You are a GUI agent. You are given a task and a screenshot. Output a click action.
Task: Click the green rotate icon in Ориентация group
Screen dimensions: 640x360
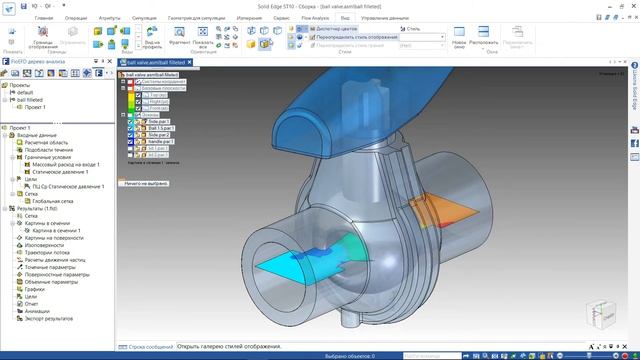(219, 45)
